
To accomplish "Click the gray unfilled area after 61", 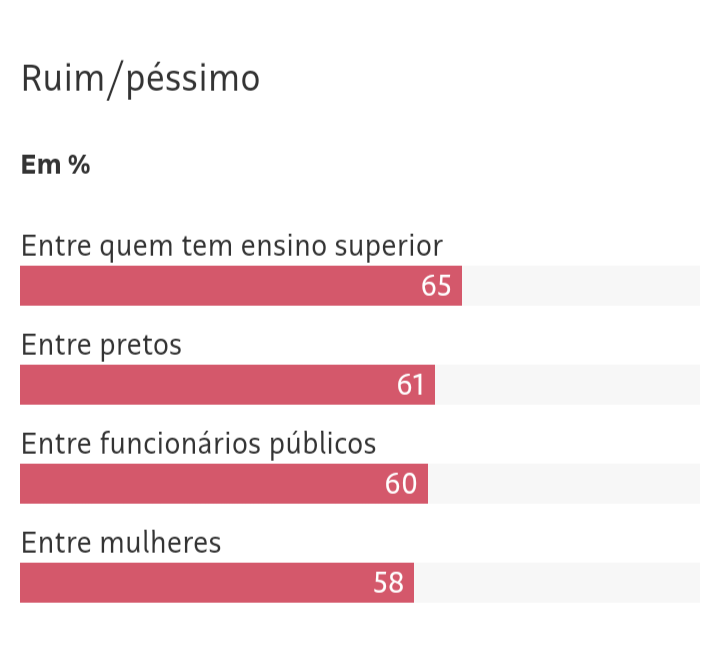I will [x=567, y=385].
